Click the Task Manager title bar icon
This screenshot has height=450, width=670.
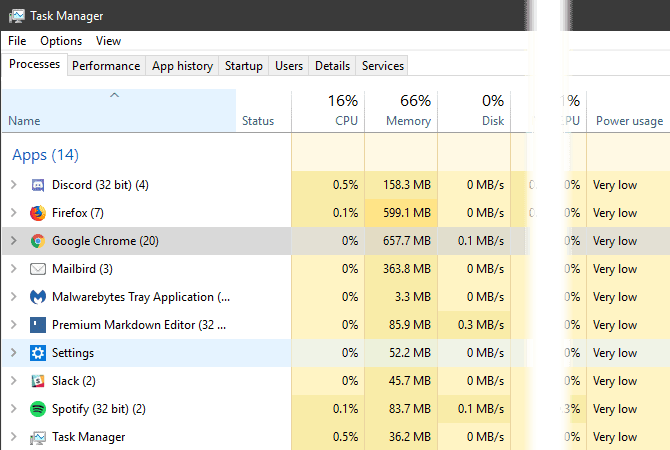[17, 16]
